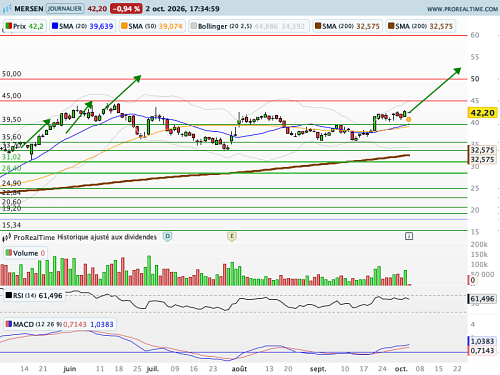The height and width of the screenshot is (375, 500).
Task: Click the 1,0383 MACD value tag on the axis
Action: tap(482, 341)
